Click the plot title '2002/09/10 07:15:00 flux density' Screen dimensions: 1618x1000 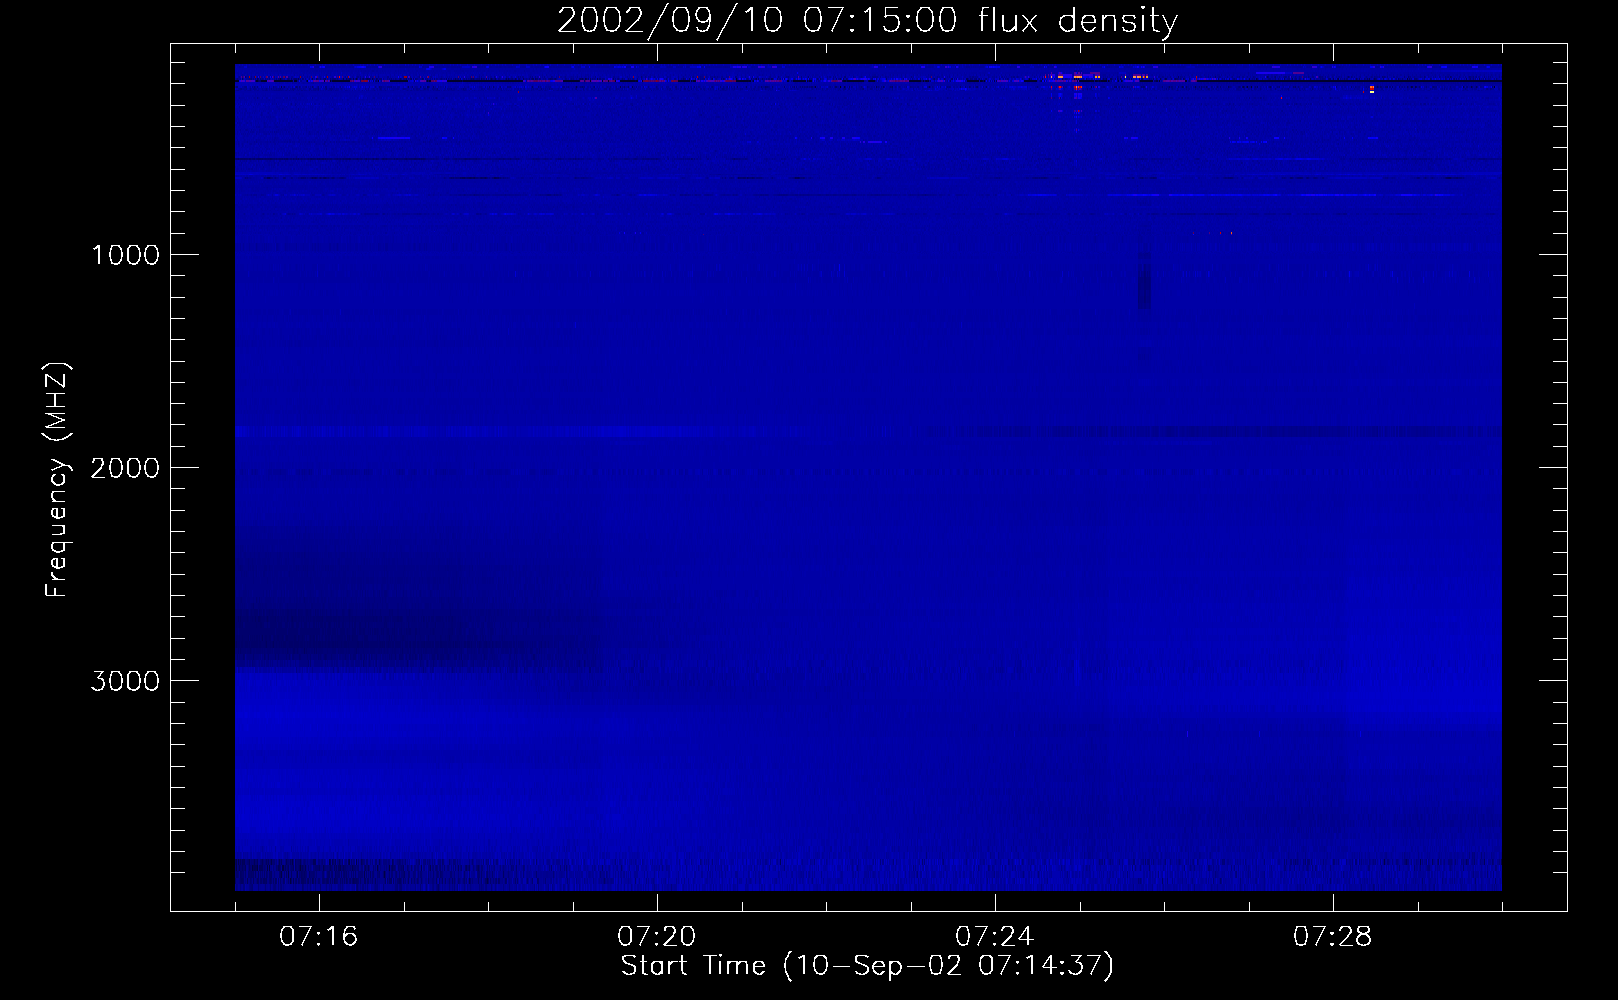(867, 21)
